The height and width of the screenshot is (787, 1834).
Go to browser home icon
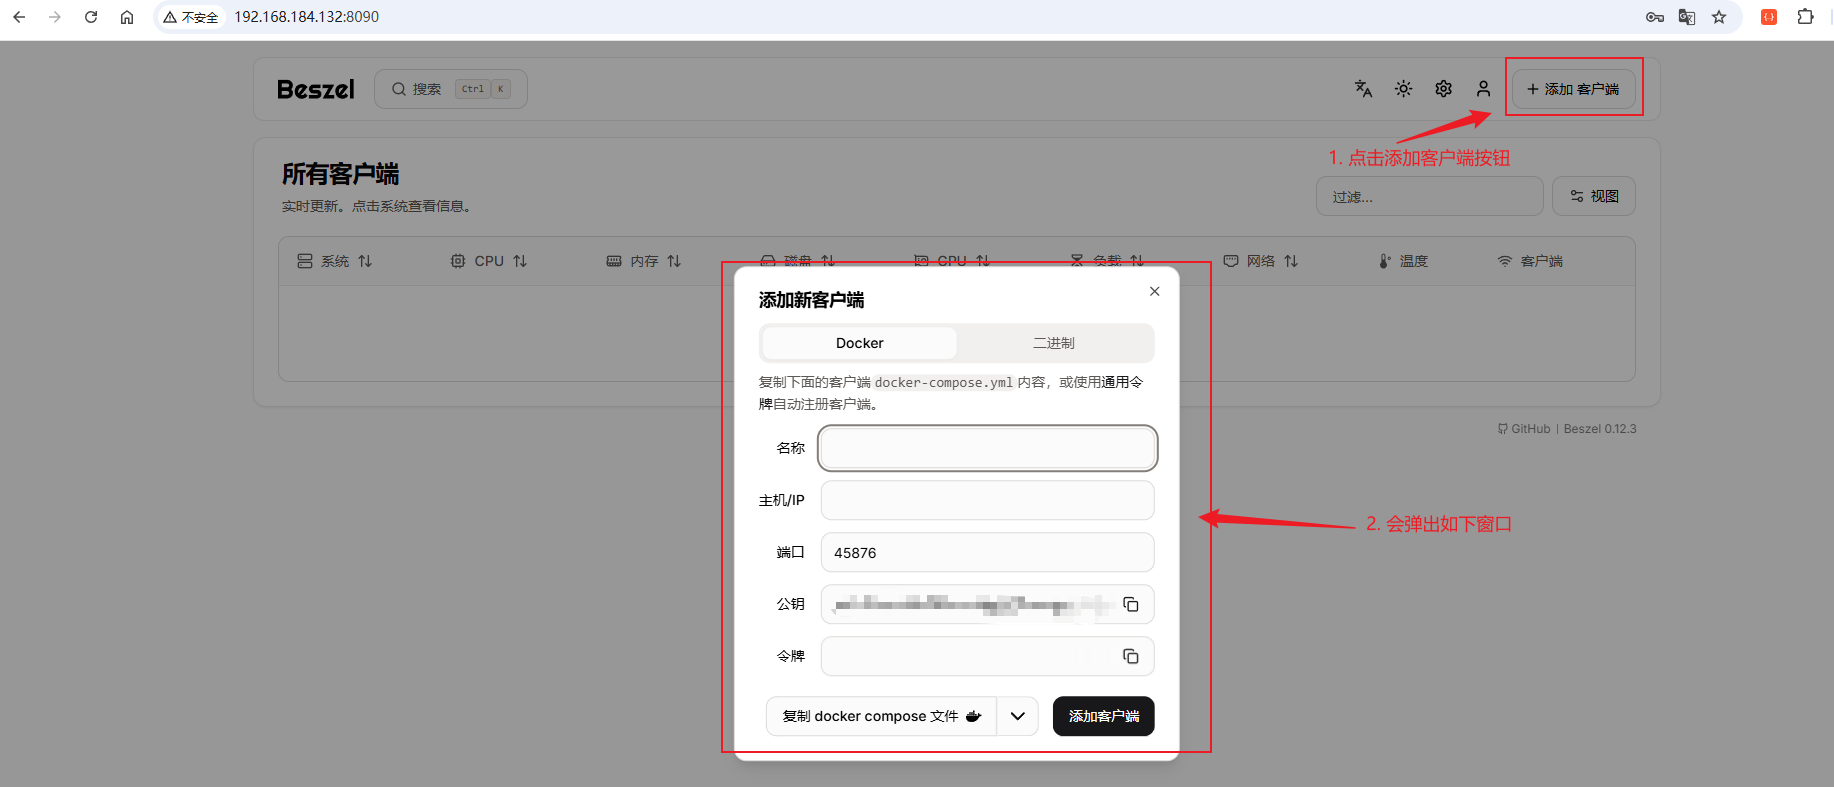[x=127, y=17]
